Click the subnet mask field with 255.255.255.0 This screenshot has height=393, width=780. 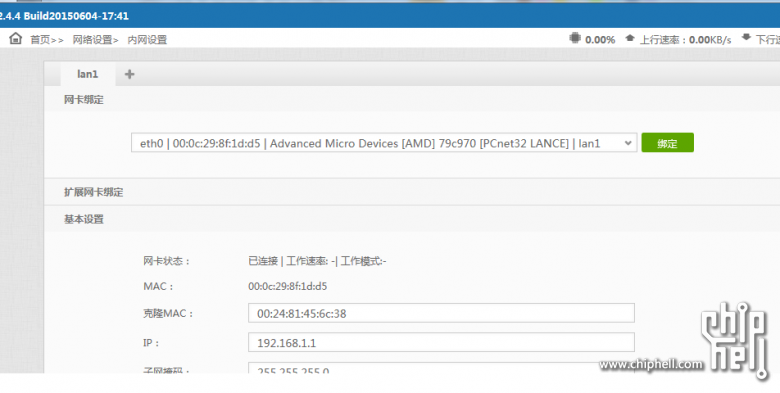tap(441, 369)
